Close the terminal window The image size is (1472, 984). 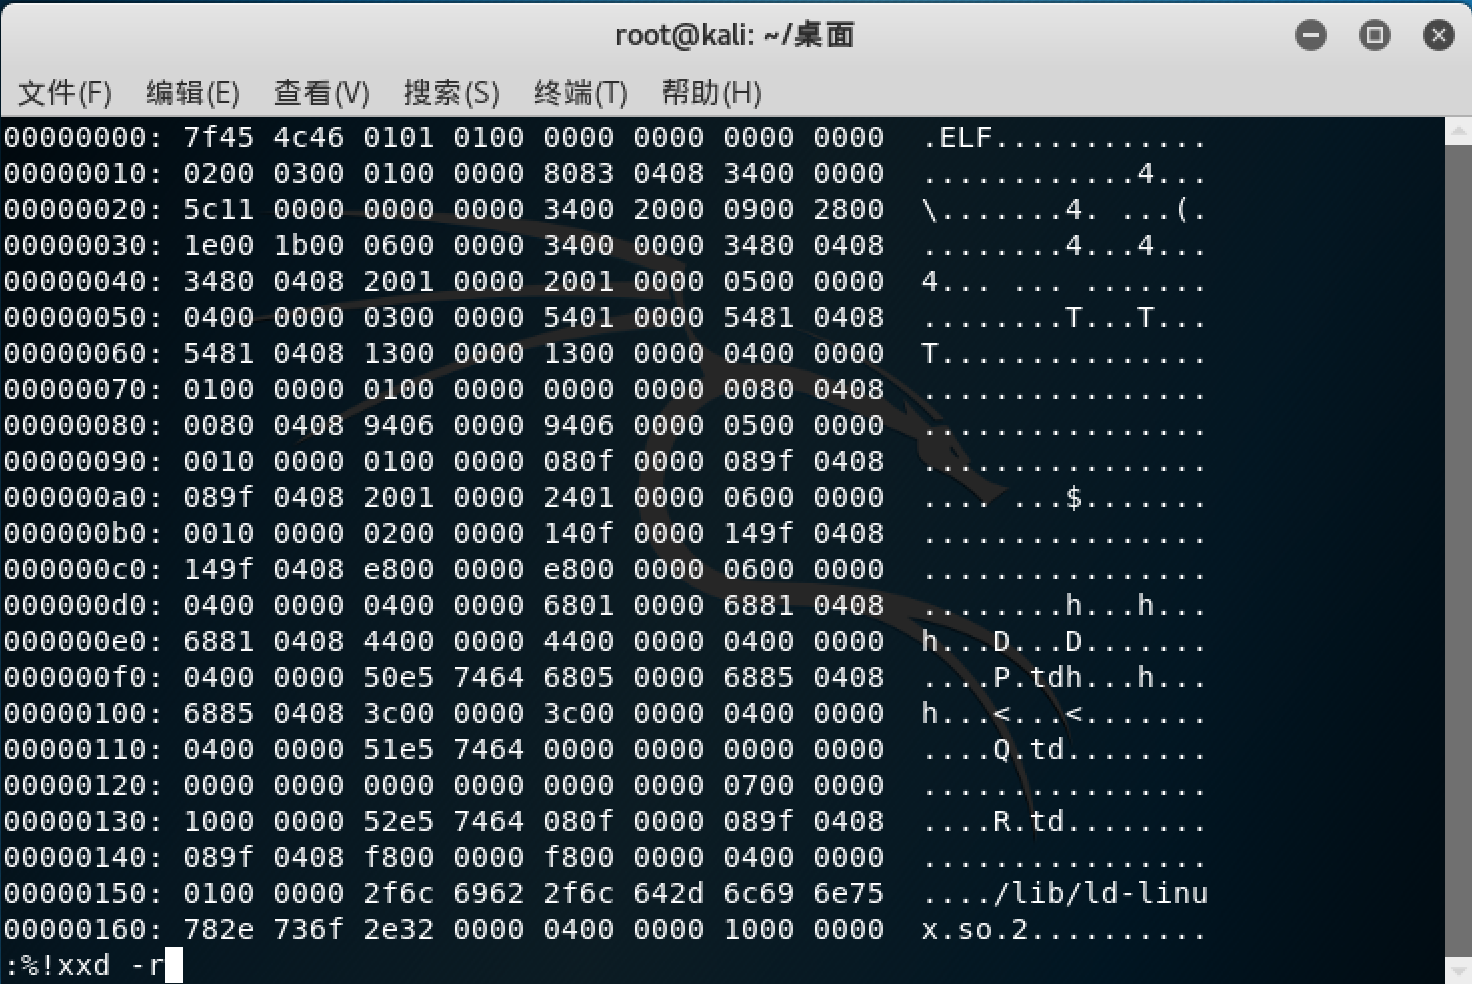(x=1439, y=36)
